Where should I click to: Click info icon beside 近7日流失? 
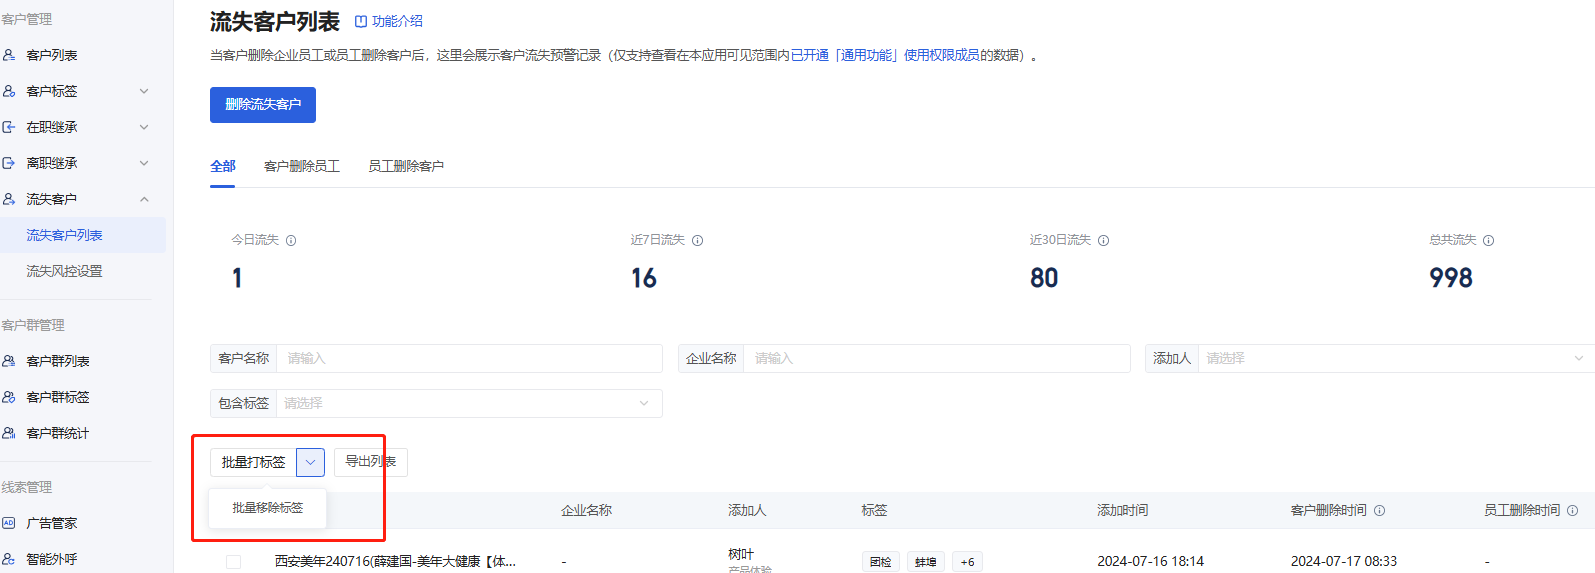tap(698, 240)
